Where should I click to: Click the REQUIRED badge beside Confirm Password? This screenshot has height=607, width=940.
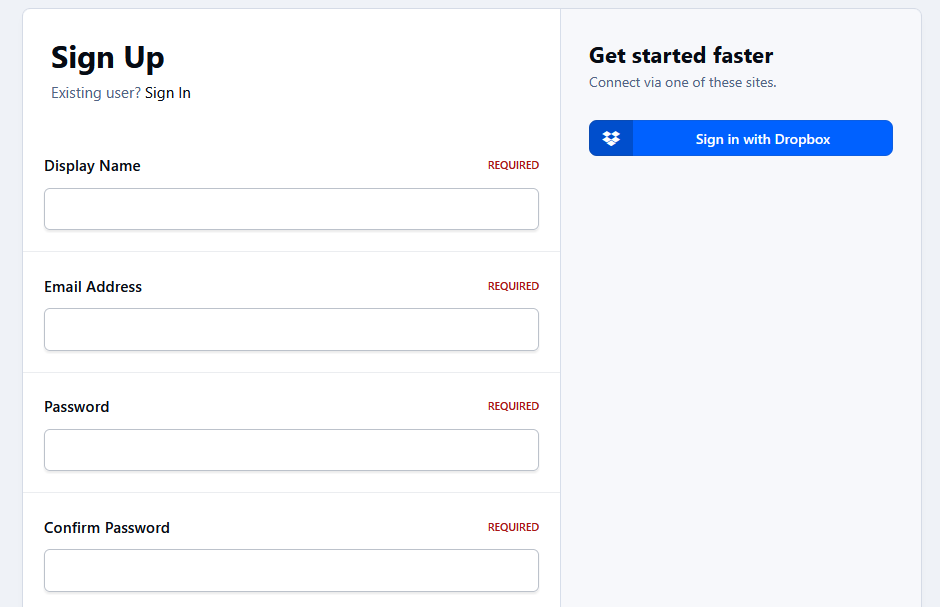click(513, 527)
